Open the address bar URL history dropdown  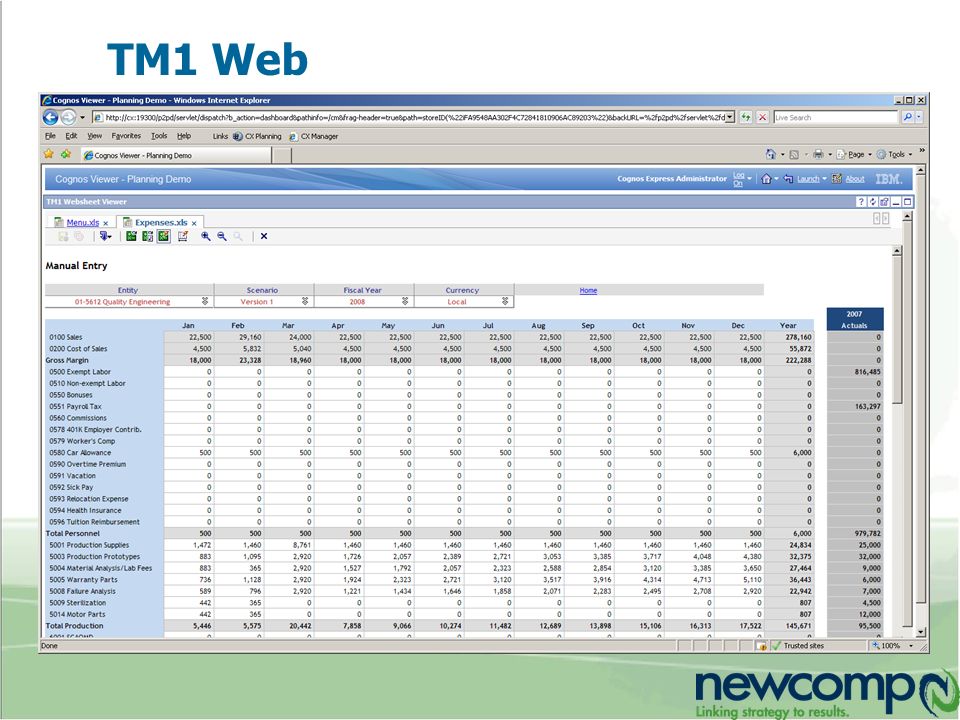(730, 117)
